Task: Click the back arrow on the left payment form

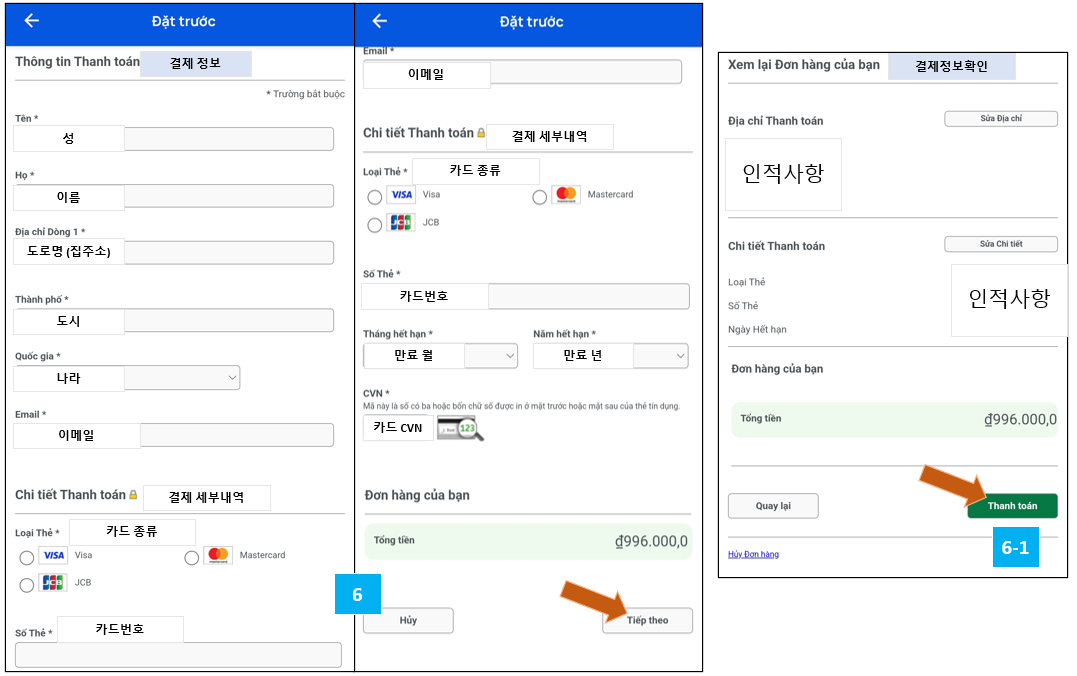Action: (28, 21)
